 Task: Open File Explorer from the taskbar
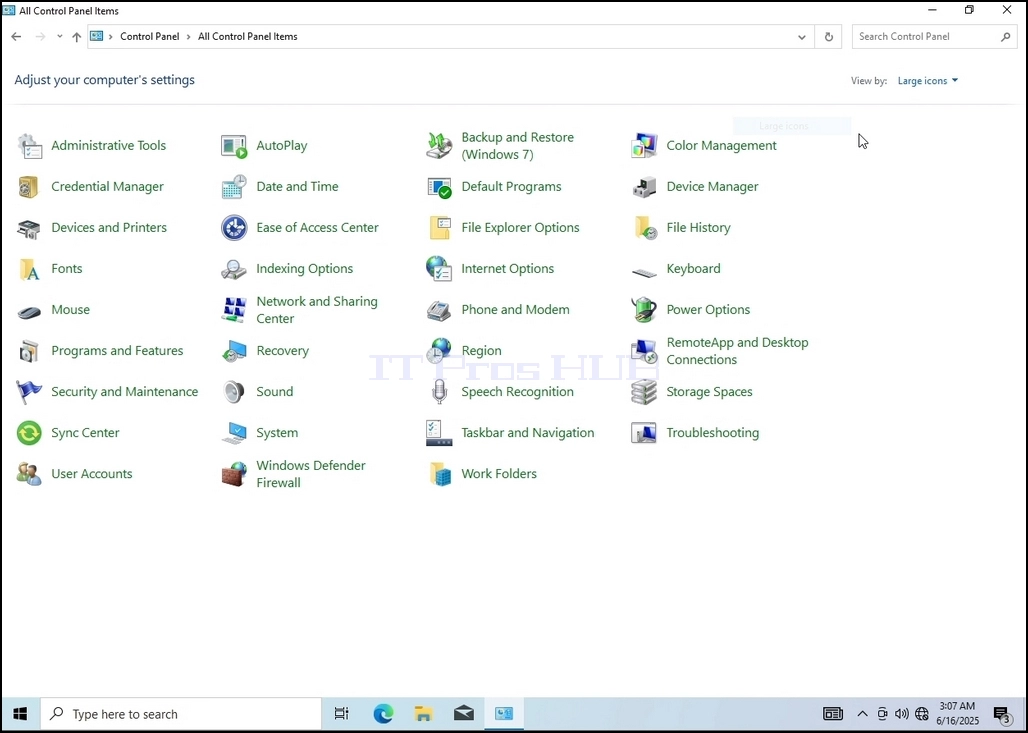[424, 714]
